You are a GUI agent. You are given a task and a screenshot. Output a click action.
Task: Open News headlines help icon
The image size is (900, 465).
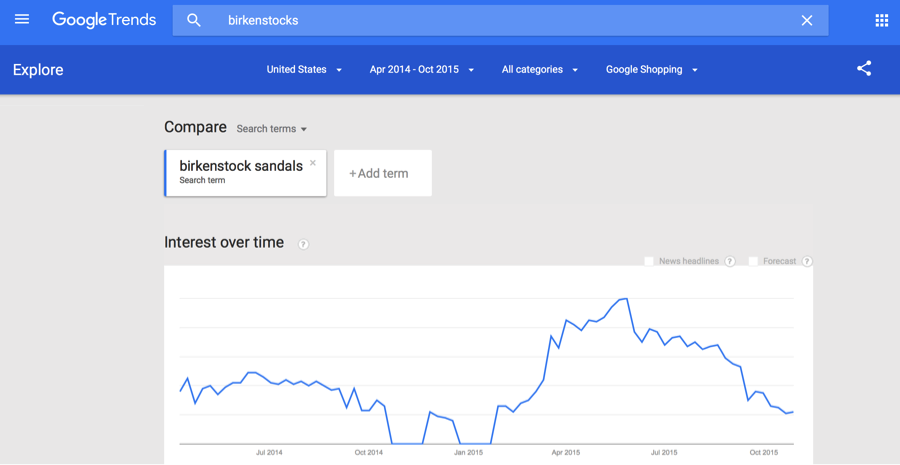tap(730, 261)
